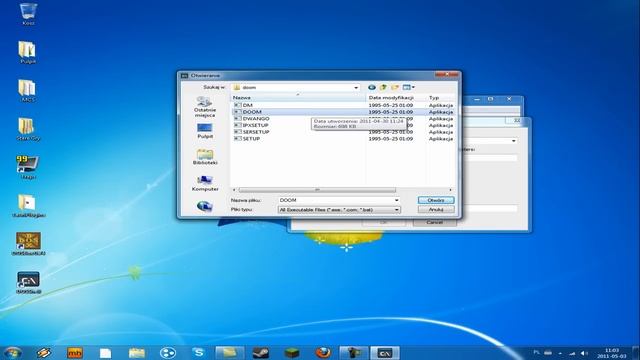Open the Ostatnie miejsca shortcut in dialog sidebar
Screen dimensions: 640x360
(205, 107)
